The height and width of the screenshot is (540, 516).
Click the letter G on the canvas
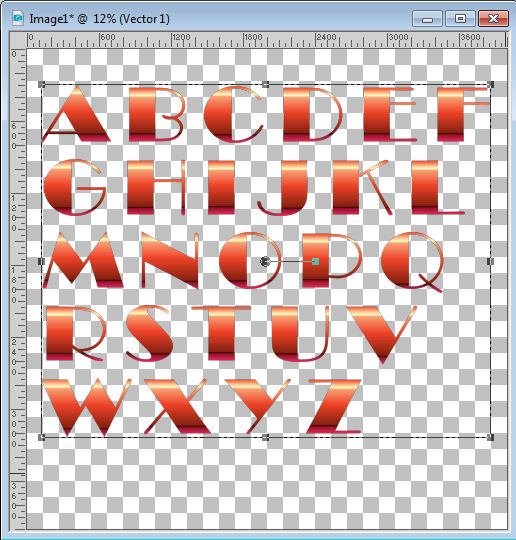pos(75,187)
